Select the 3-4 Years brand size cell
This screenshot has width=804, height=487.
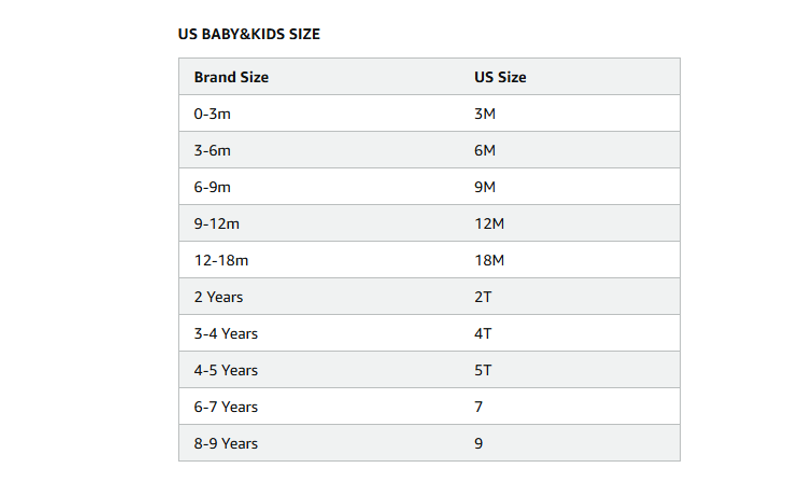(x=225, y=333)
